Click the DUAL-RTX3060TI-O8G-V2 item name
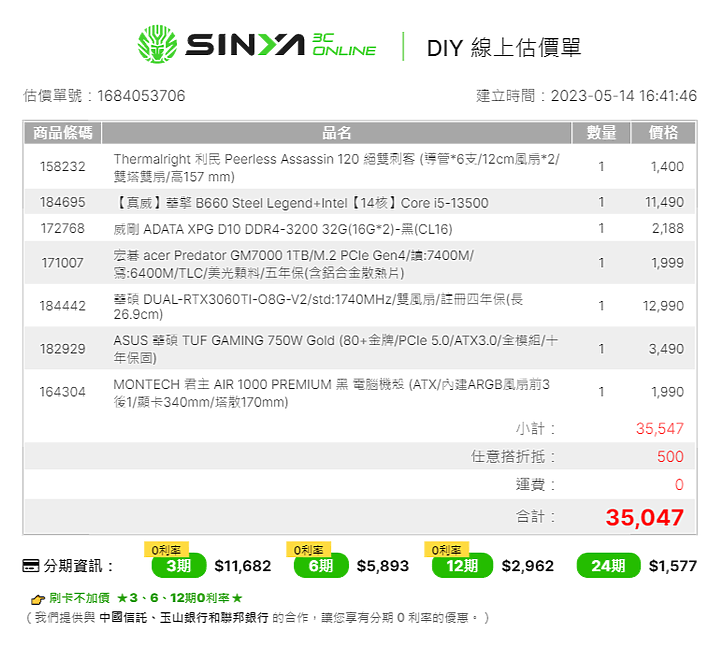 click(318, 307)
